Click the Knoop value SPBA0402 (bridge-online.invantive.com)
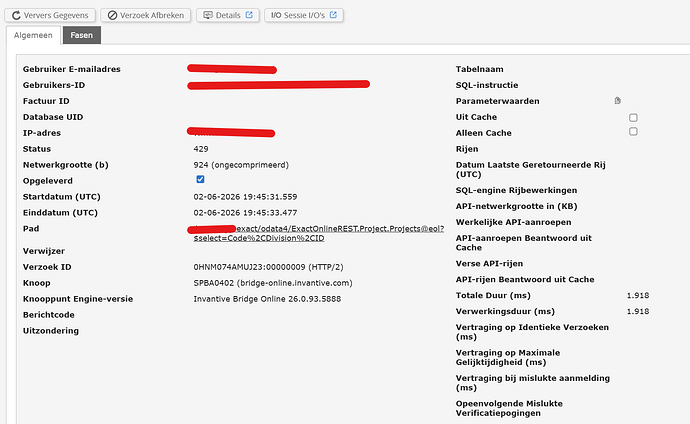Image resolution: width=690 pixels, height=424 pixels. pos(273,283)
